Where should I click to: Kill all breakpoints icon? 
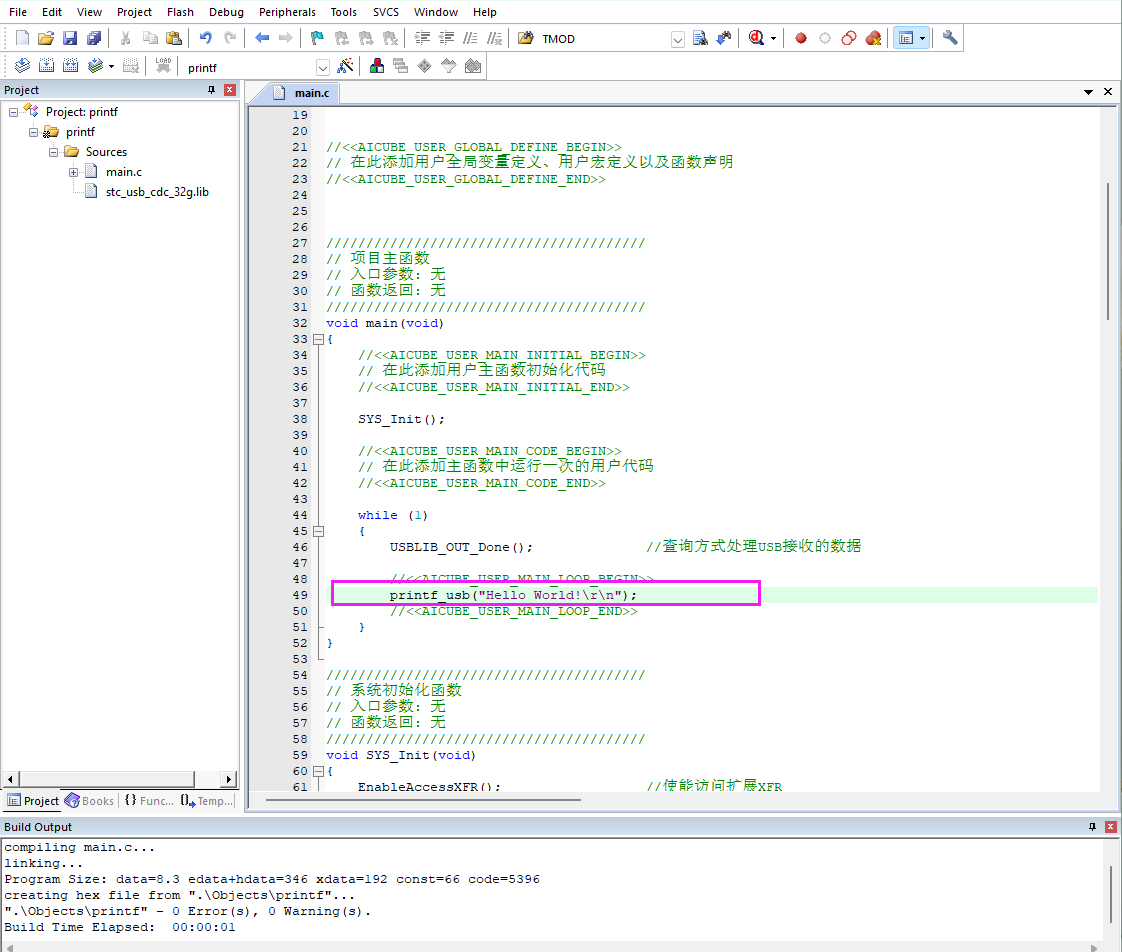click(x=873, y=38)
